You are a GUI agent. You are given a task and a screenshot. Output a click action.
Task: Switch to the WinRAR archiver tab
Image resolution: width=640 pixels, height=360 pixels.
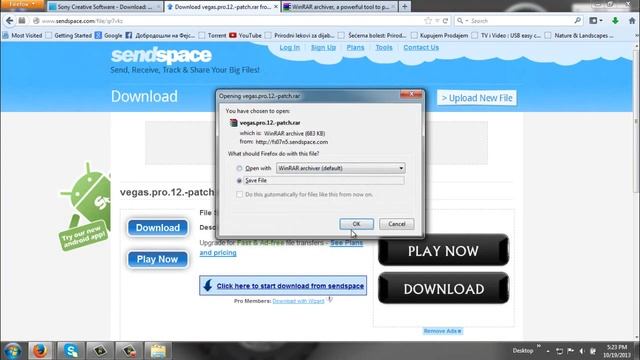340,7
